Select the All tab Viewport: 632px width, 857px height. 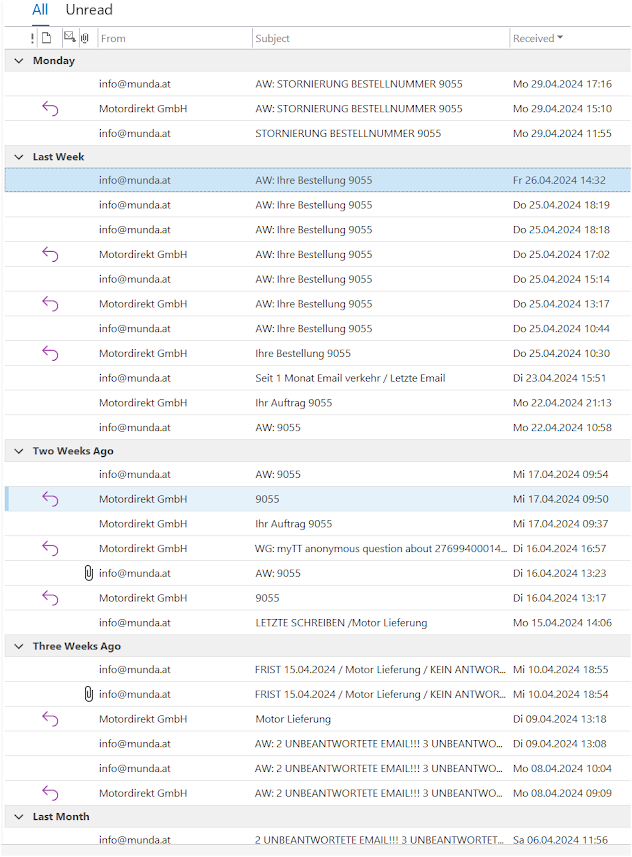click(x=39, y=10)
